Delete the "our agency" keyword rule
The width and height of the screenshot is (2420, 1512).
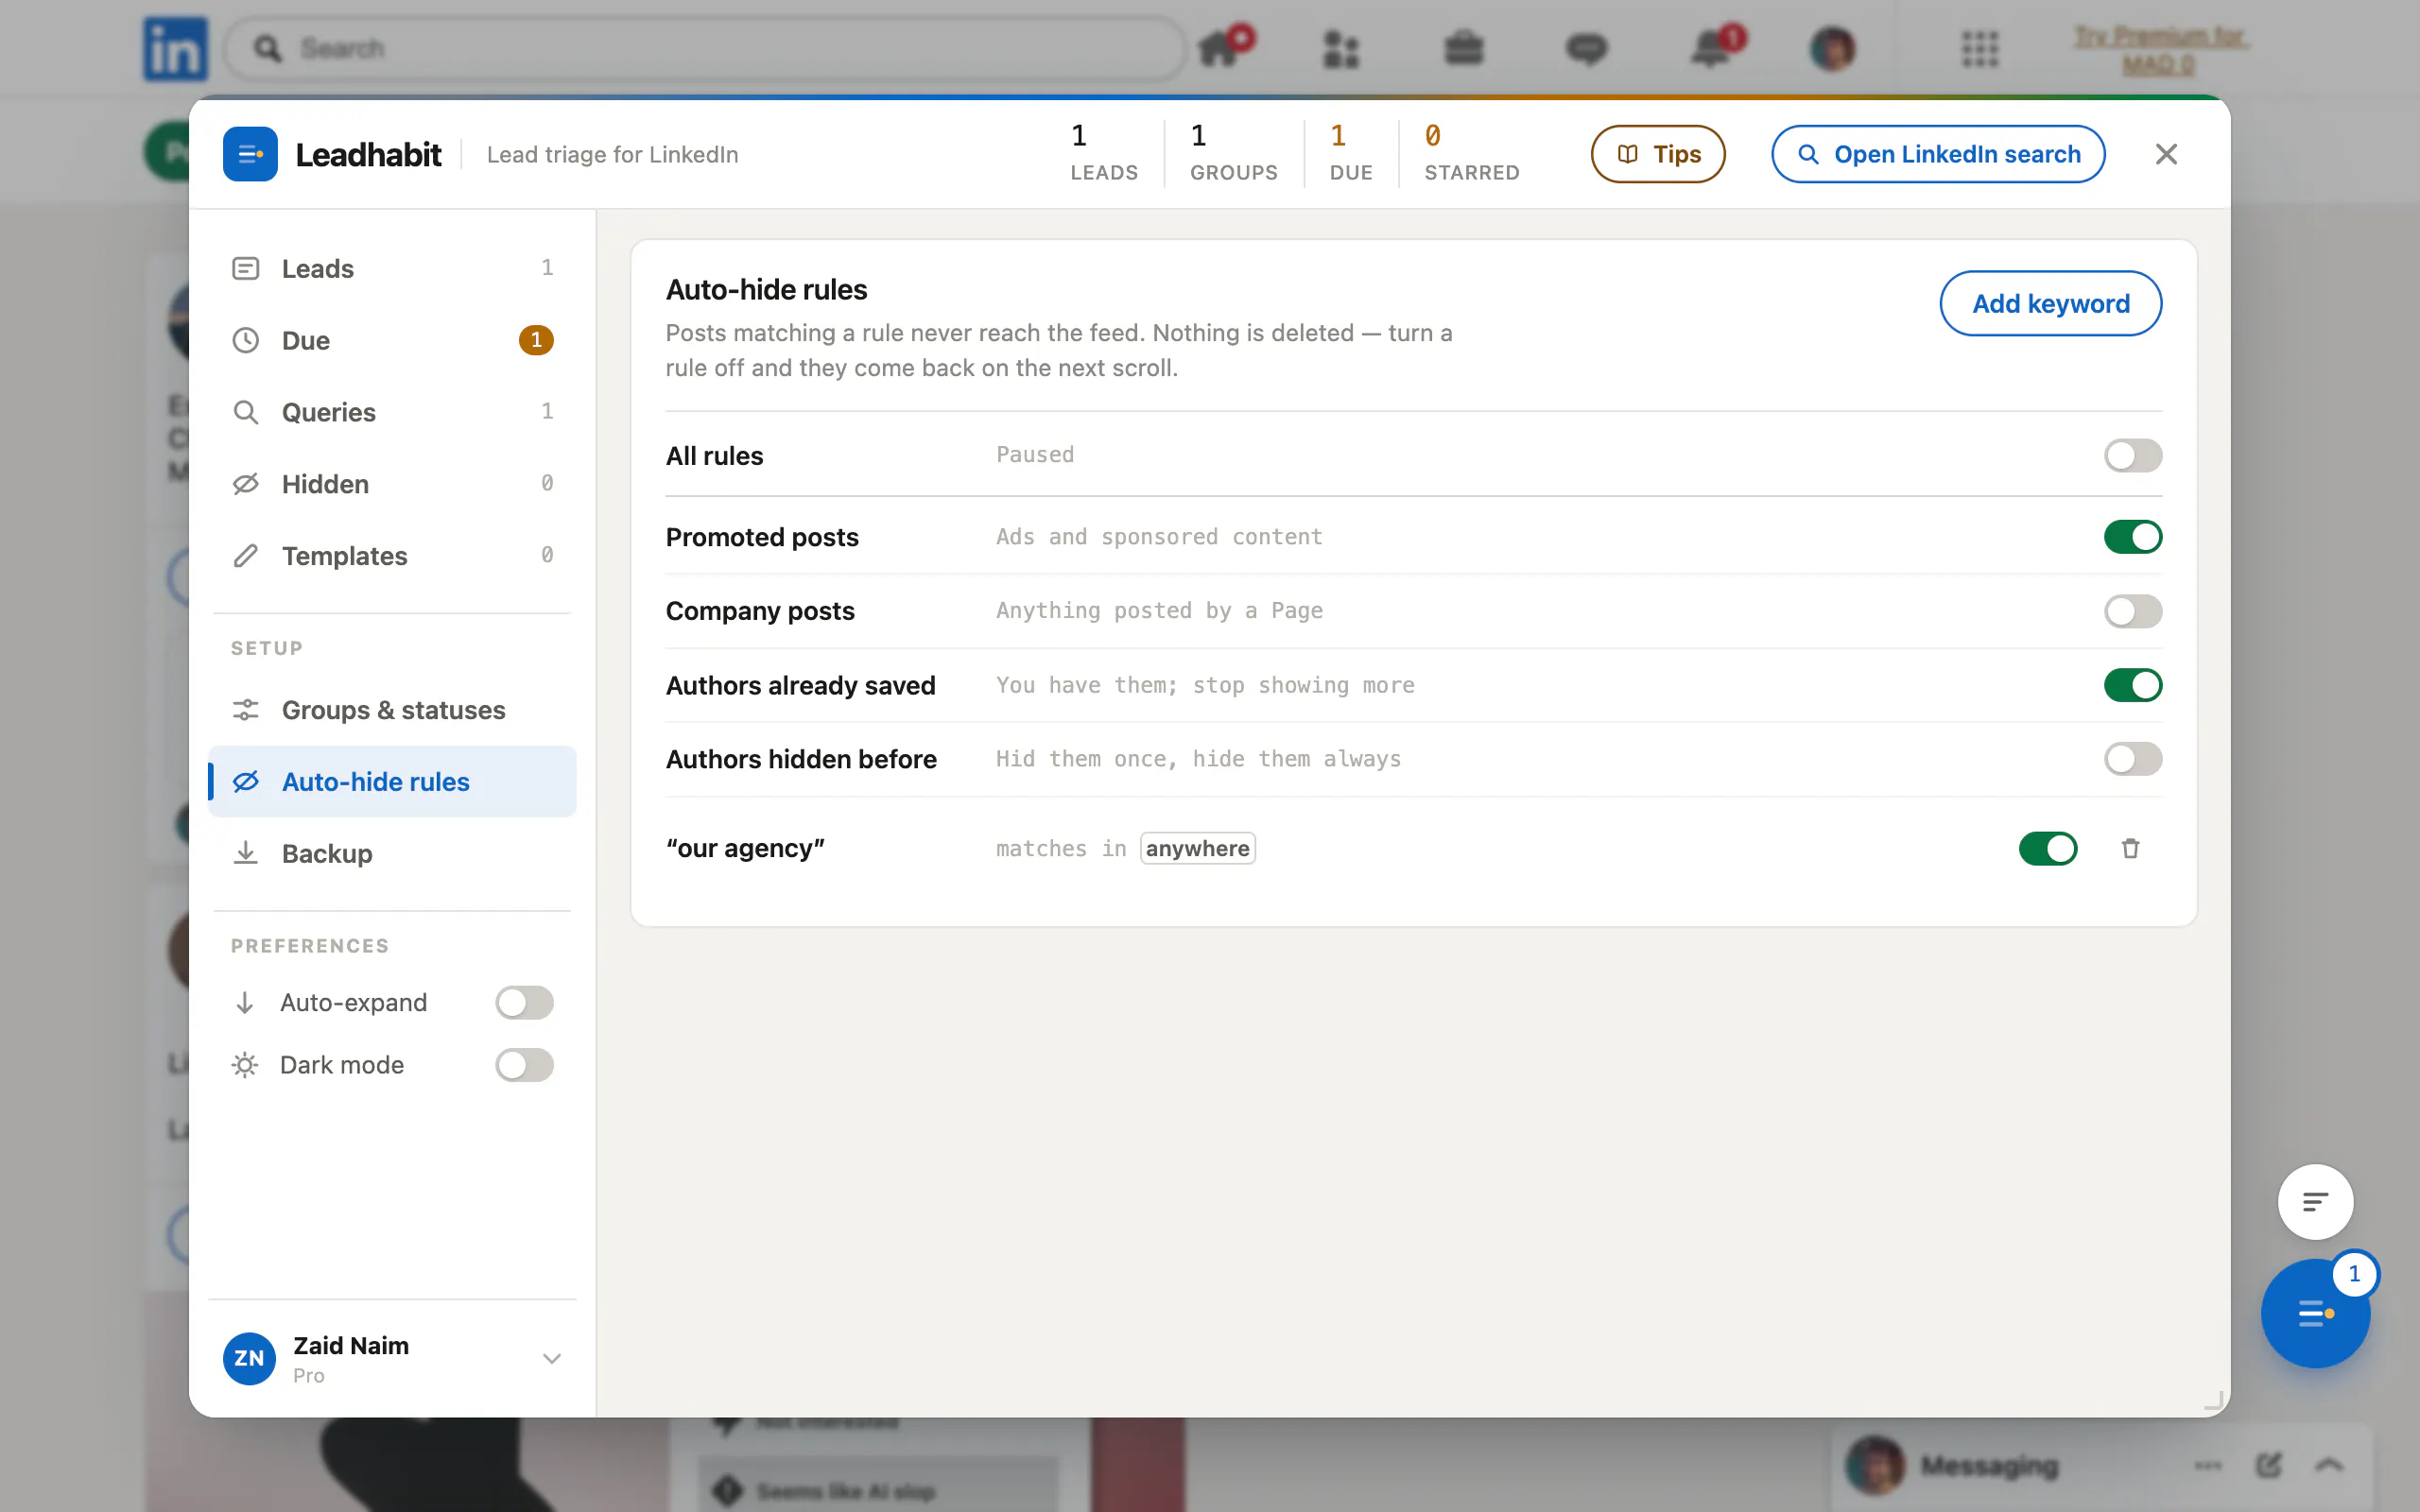(x=2131, y=848)
